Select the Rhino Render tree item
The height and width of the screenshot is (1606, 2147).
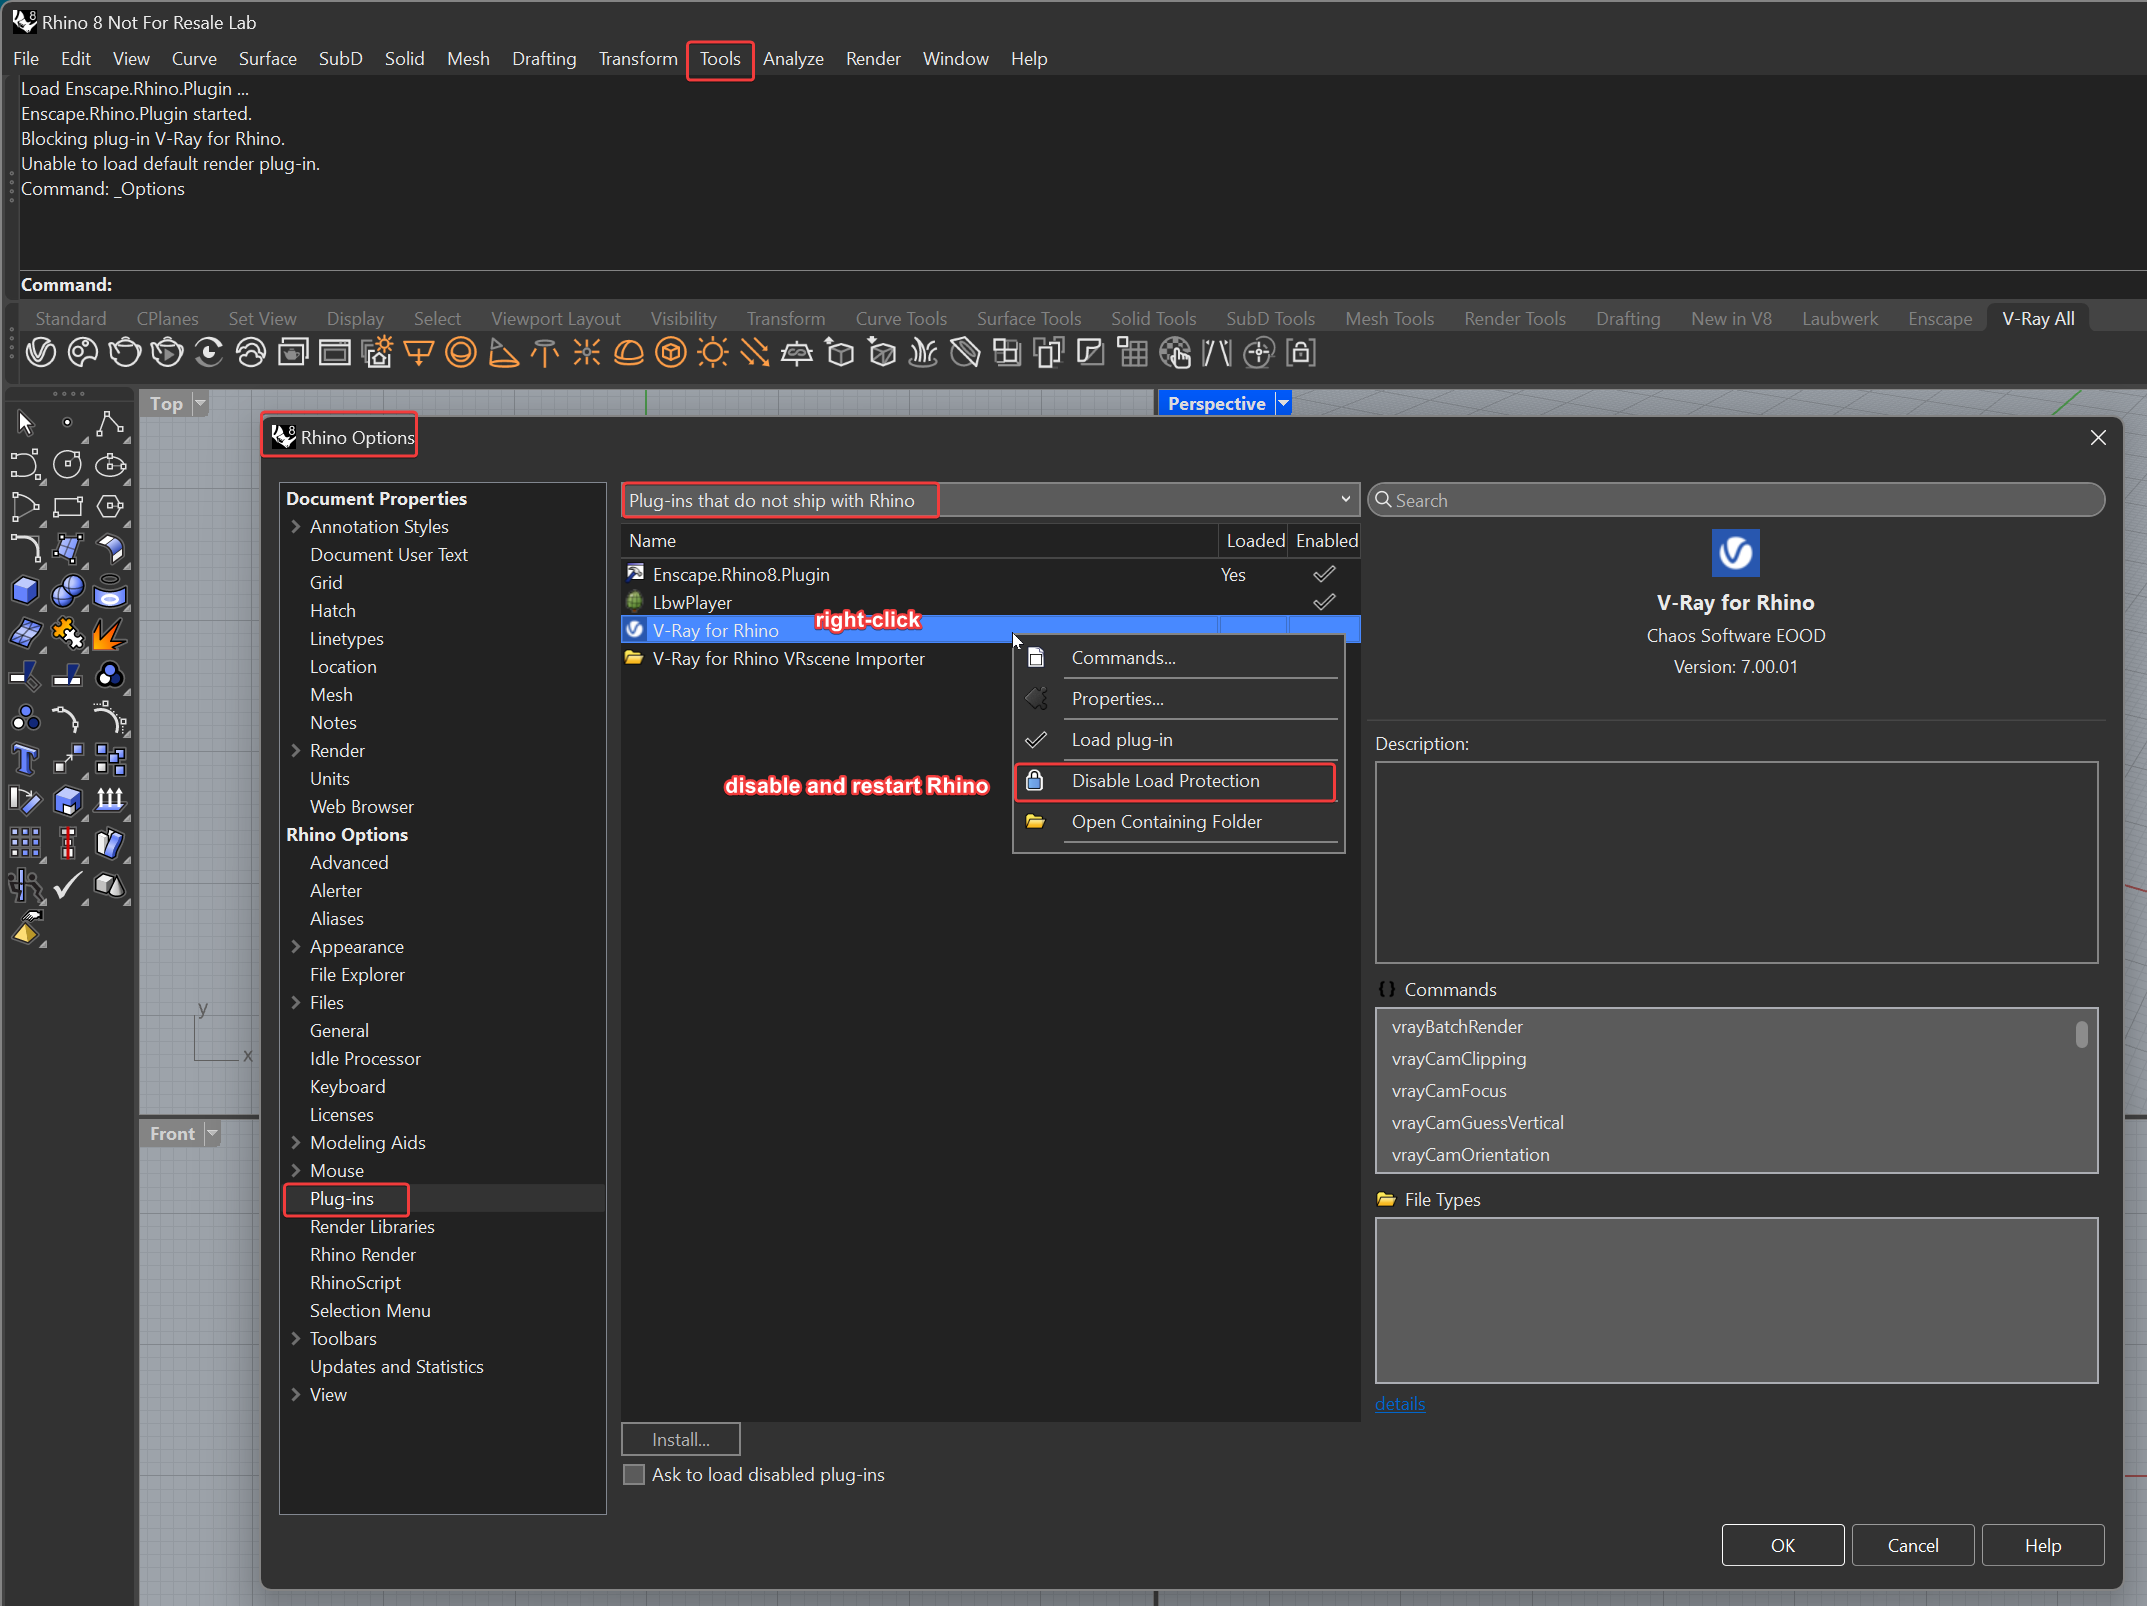363,1254
